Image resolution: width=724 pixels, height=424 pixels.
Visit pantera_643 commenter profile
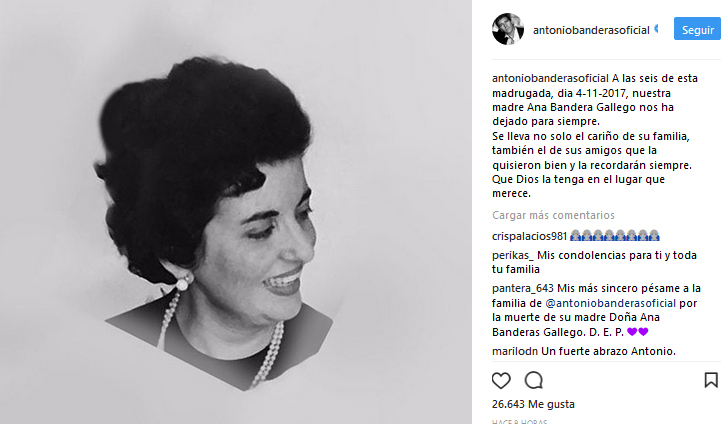(523, 288)
